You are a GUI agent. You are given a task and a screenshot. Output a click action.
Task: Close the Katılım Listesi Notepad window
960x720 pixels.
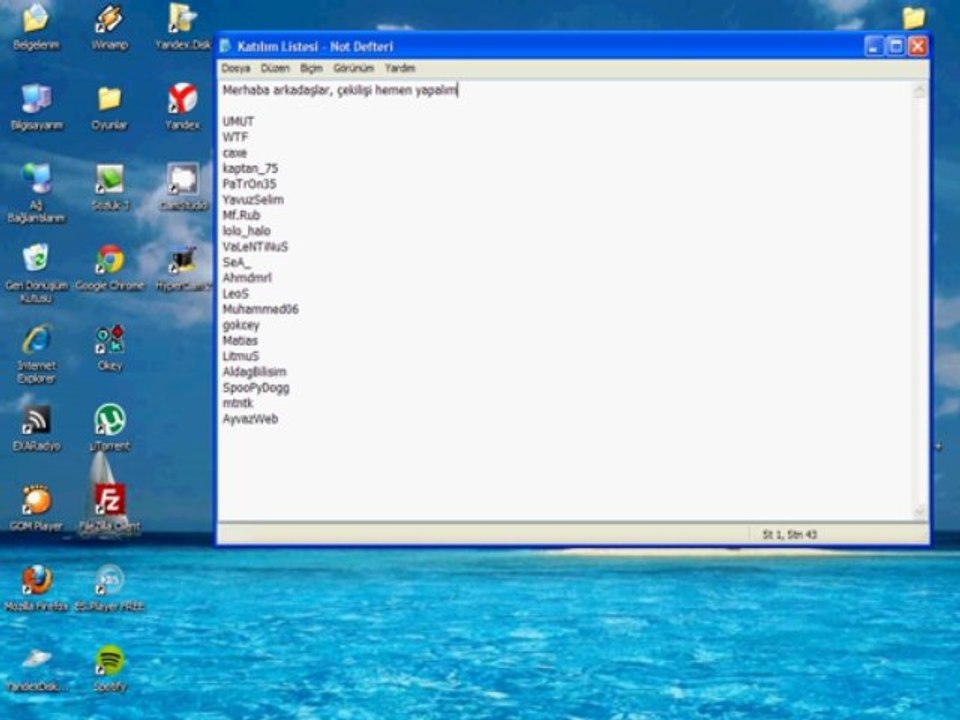click(918, 47)
